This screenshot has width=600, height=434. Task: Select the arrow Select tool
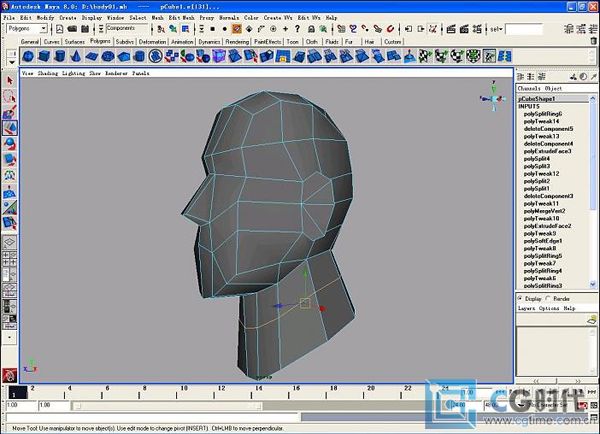pyautogui.click(x=10, y=81)
